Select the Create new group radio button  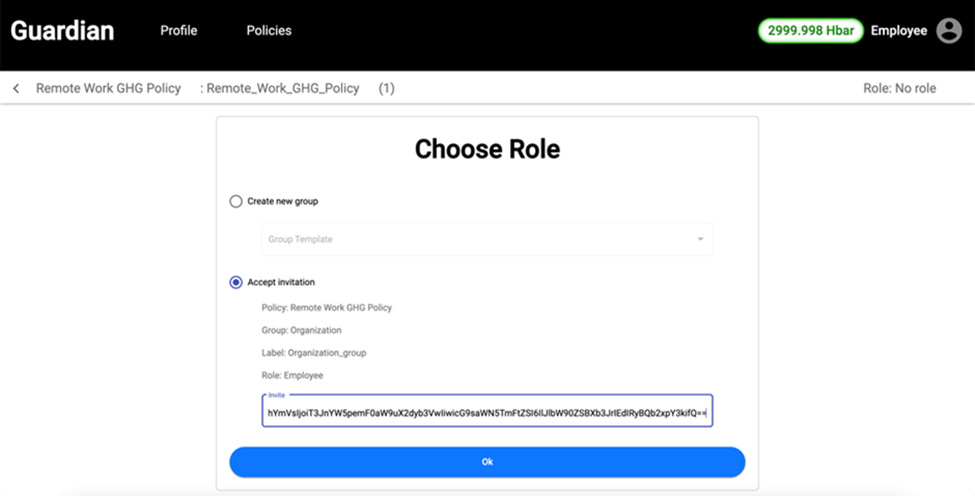pos(236,201)
